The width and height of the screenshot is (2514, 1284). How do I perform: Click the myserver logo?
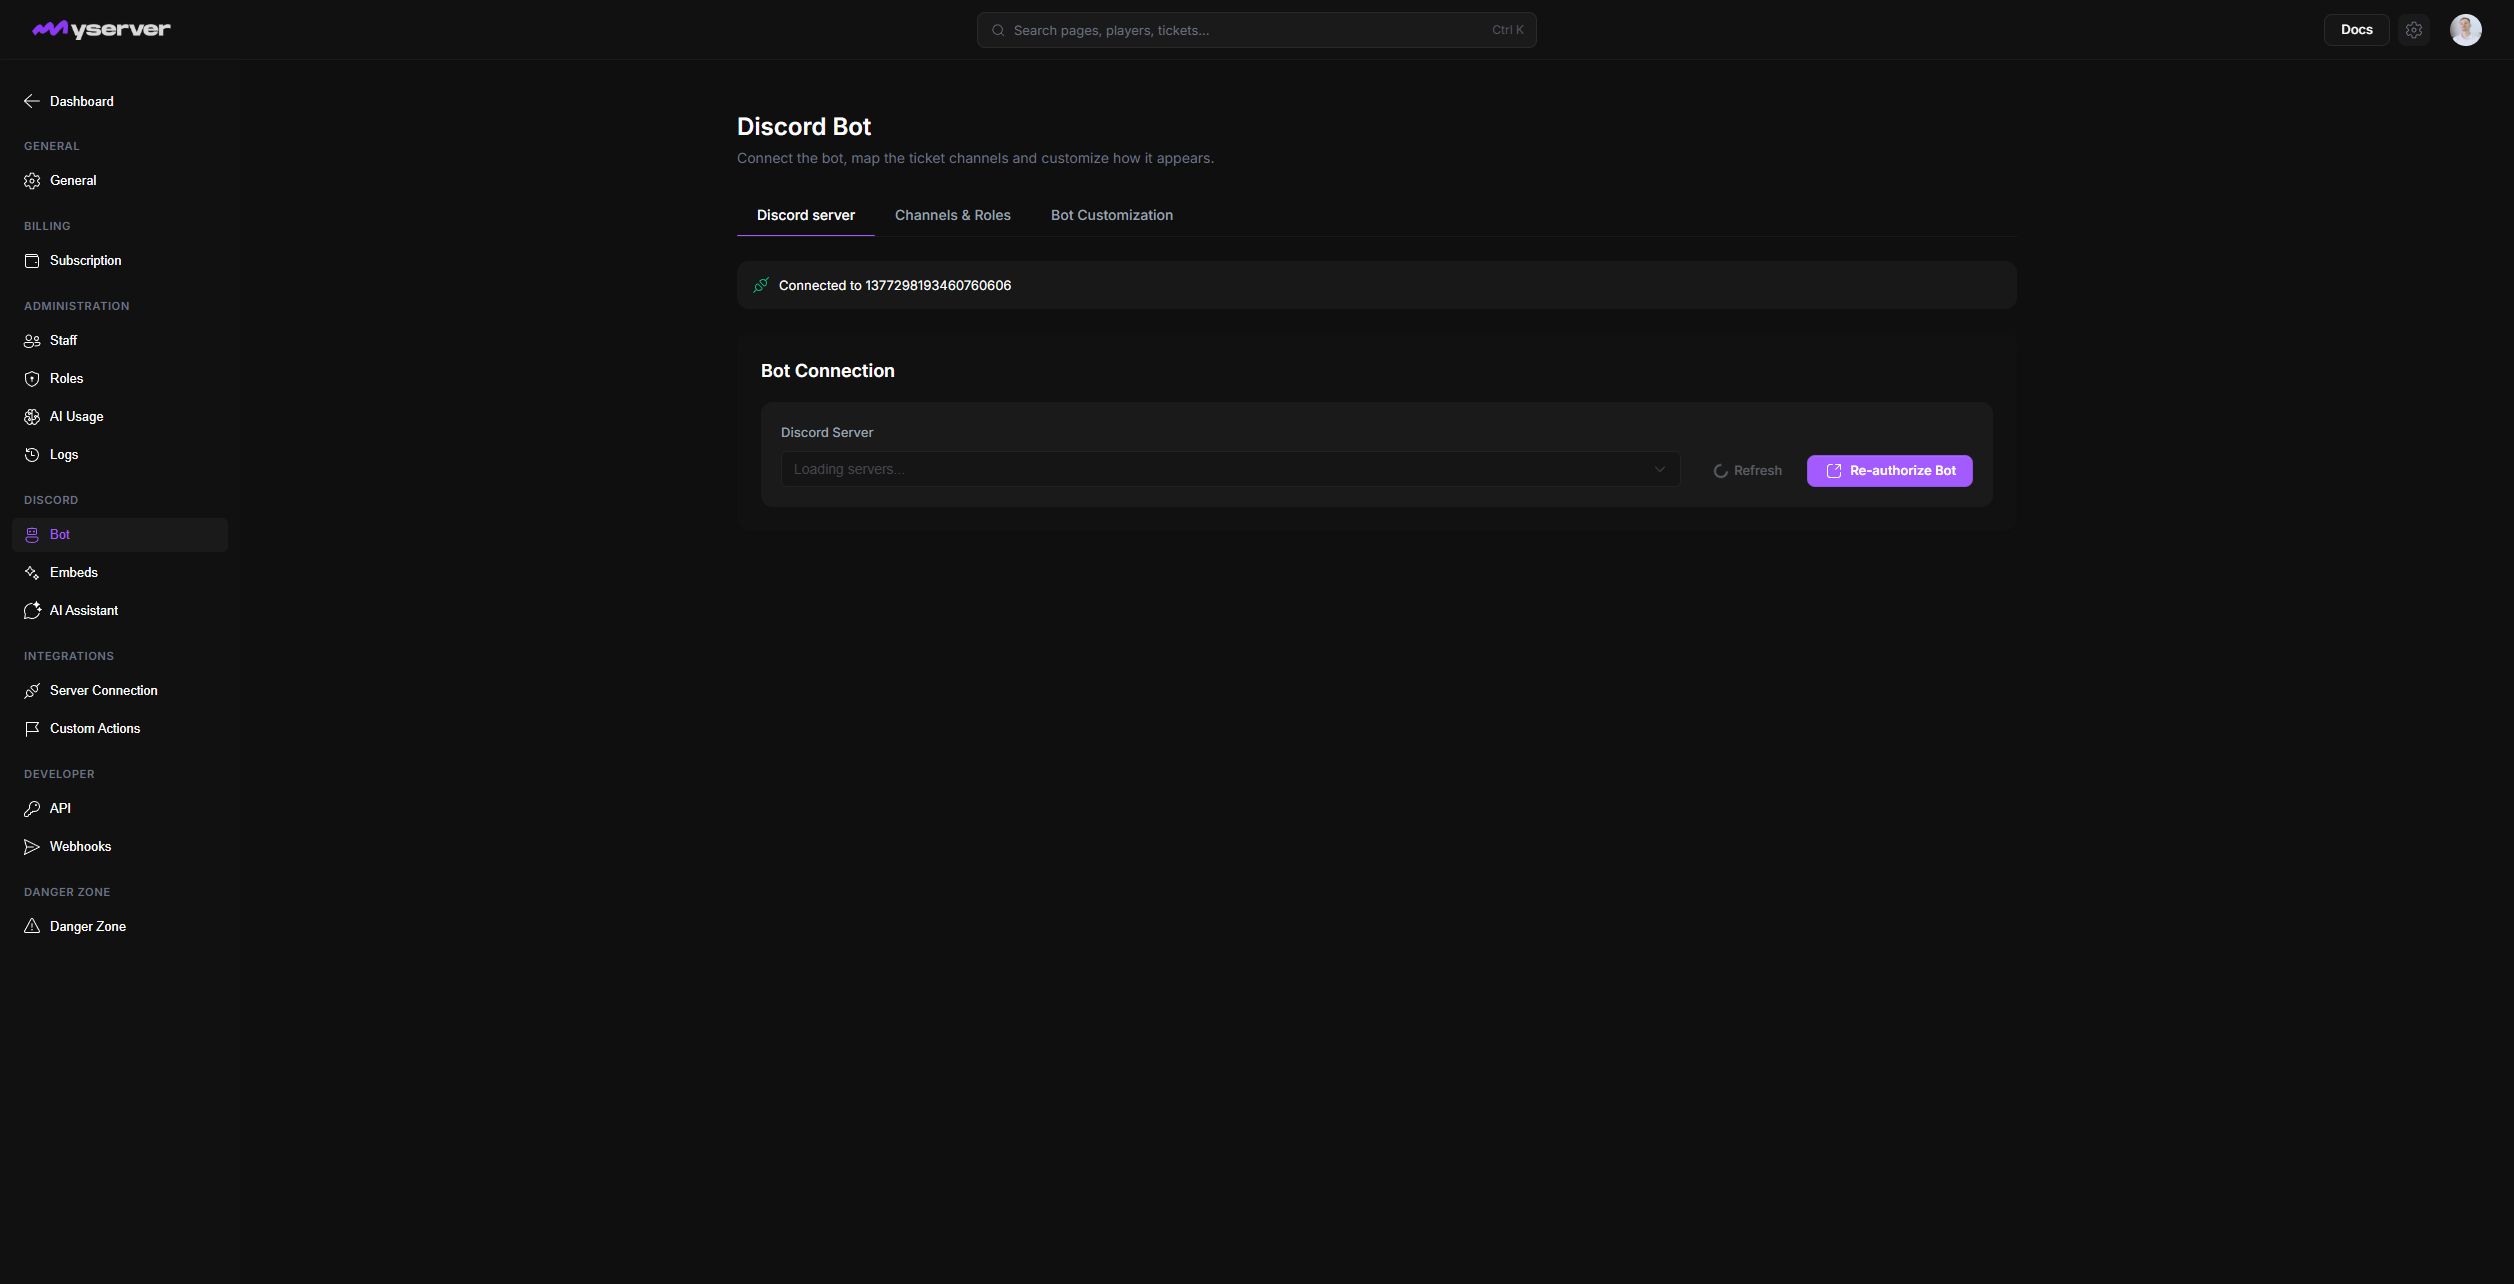[x=101, y=29]
